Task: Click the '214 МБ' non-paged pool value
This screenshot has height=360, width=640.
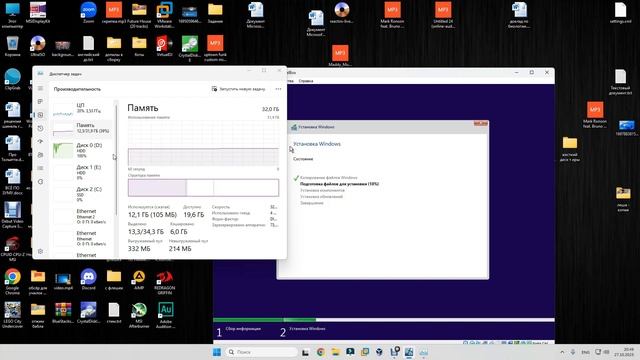Action: click(180, 249)
